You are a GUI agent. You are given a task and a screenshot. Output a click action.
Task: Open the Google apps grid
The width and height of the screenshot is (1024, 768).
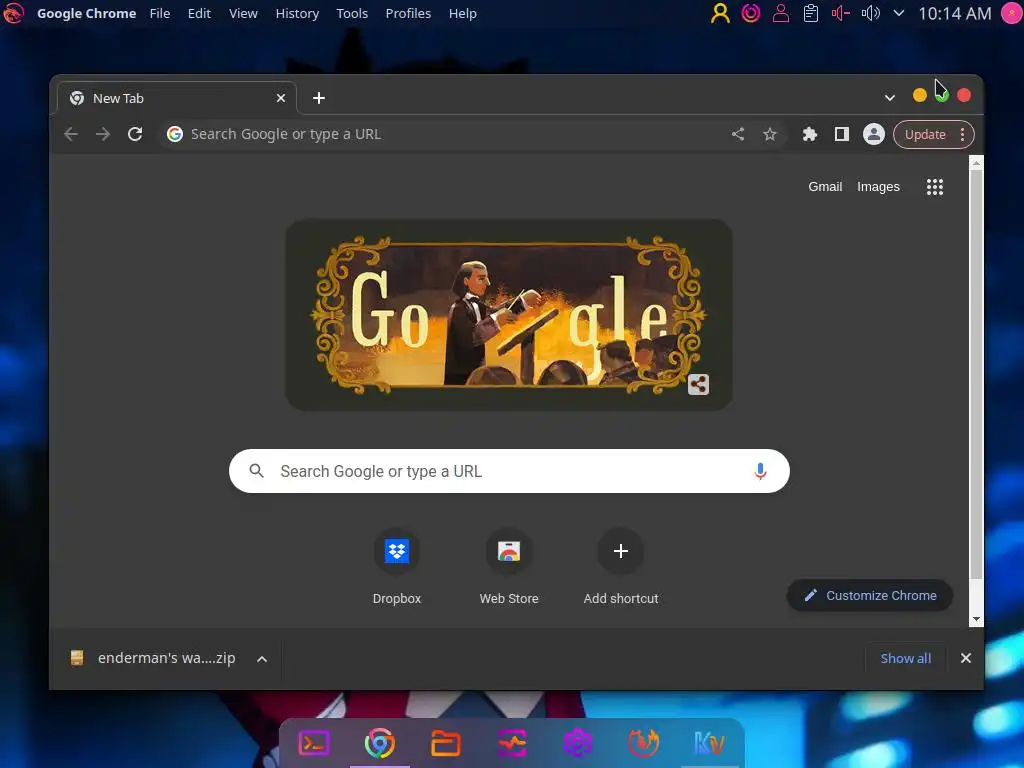pos(935,187)
